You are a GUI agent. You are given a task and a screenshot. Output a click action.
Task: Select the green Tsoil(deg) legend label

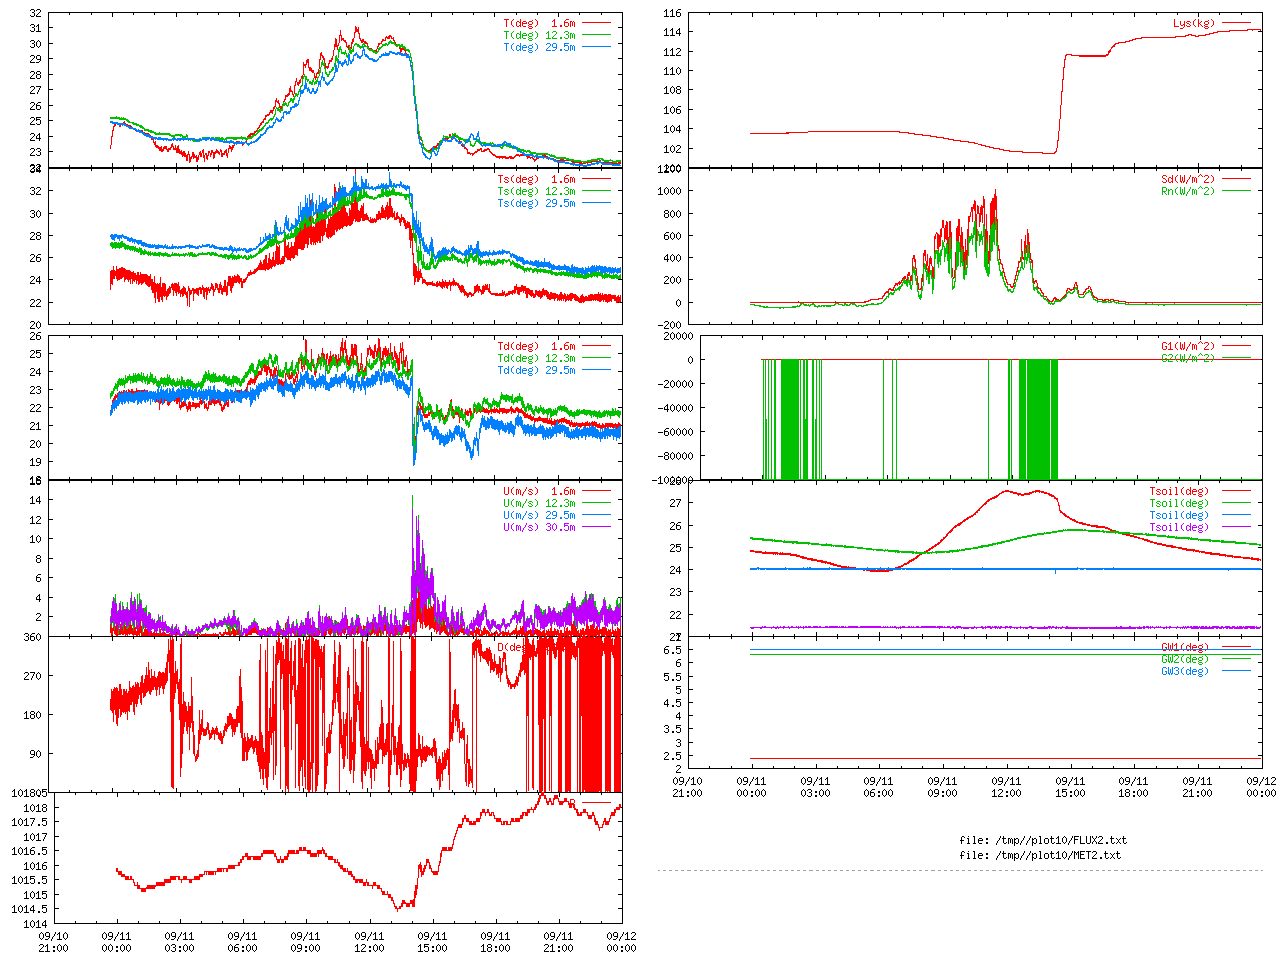[1179, 504]
